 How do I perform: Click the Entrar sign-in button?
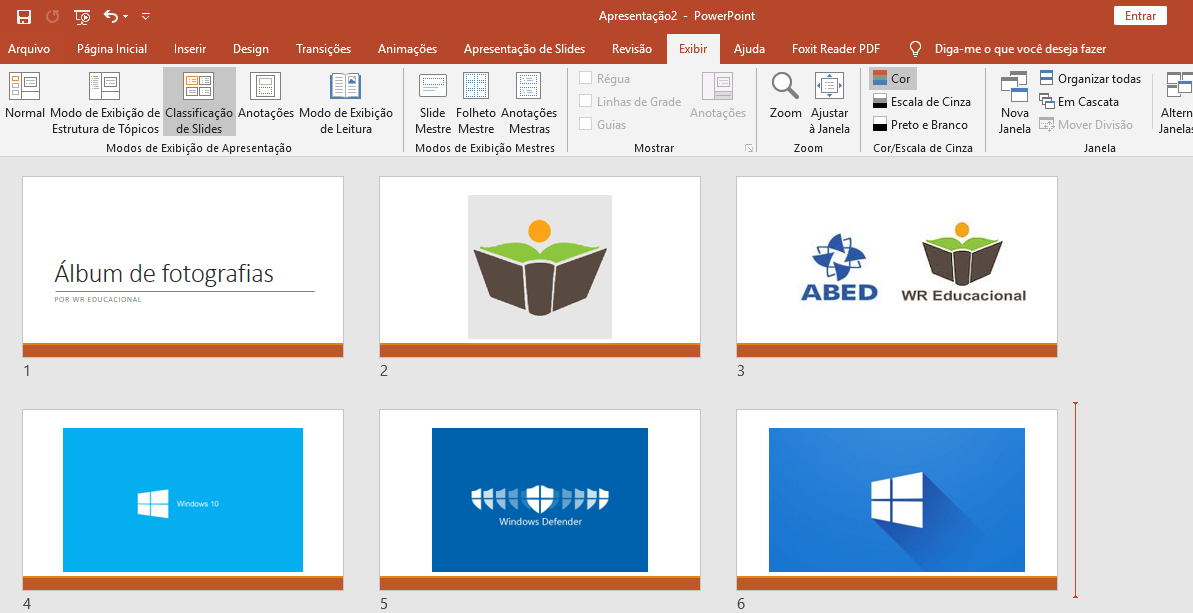point(1140,16)
